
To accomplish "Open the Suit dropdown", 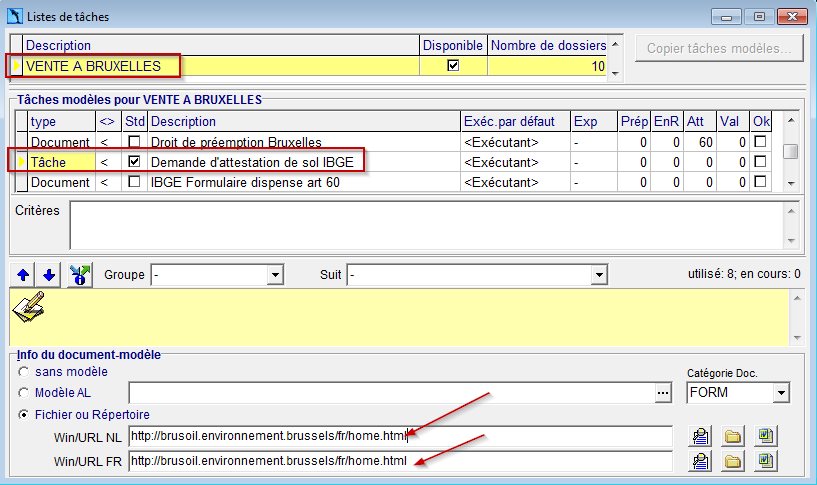I will 599,275.
